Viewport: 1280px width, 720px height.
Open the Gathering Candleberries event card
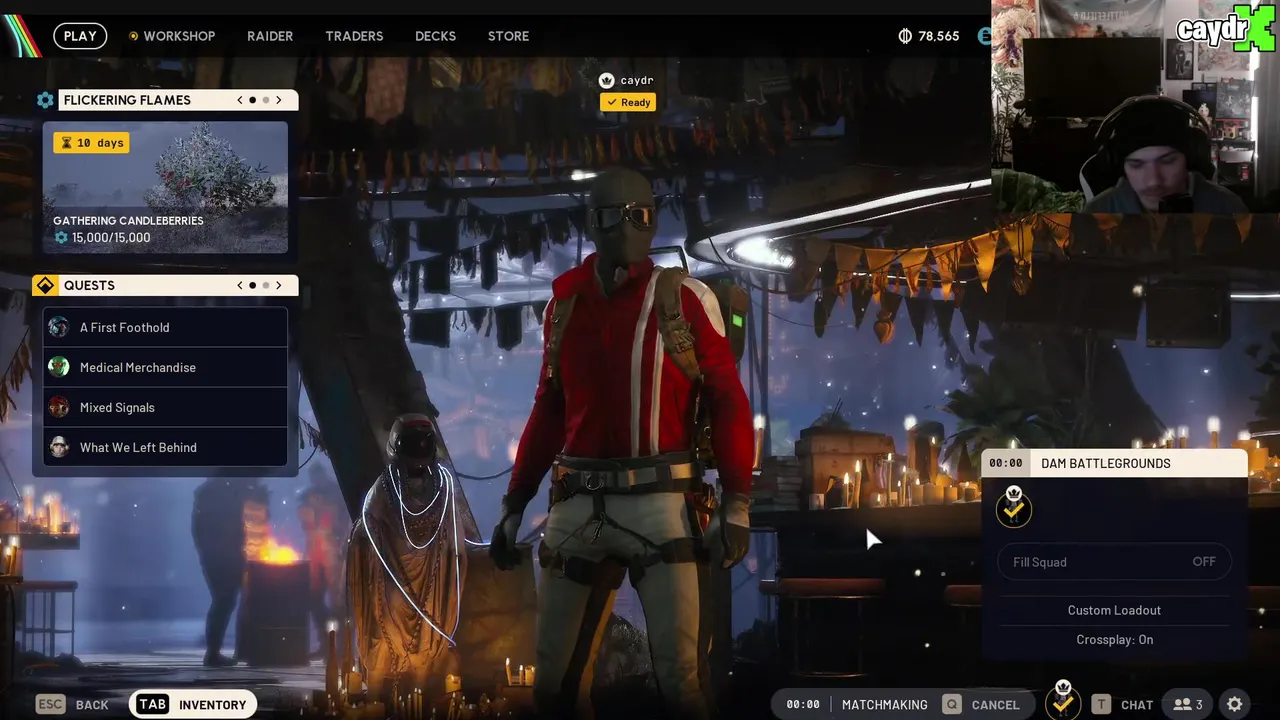point(165,188)
